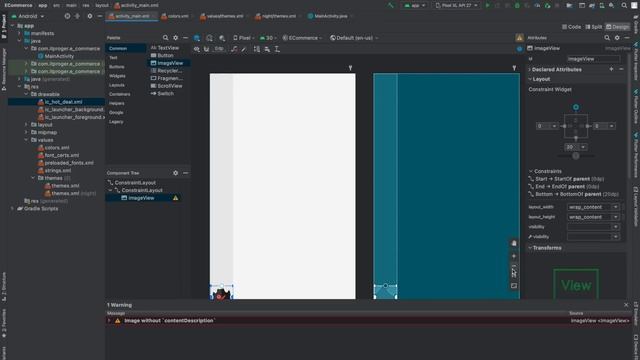The height and width of the screenshot is (360, 640).
Task: Click the Infer Constraints wand icon
Action: click(x=244, y=49)
